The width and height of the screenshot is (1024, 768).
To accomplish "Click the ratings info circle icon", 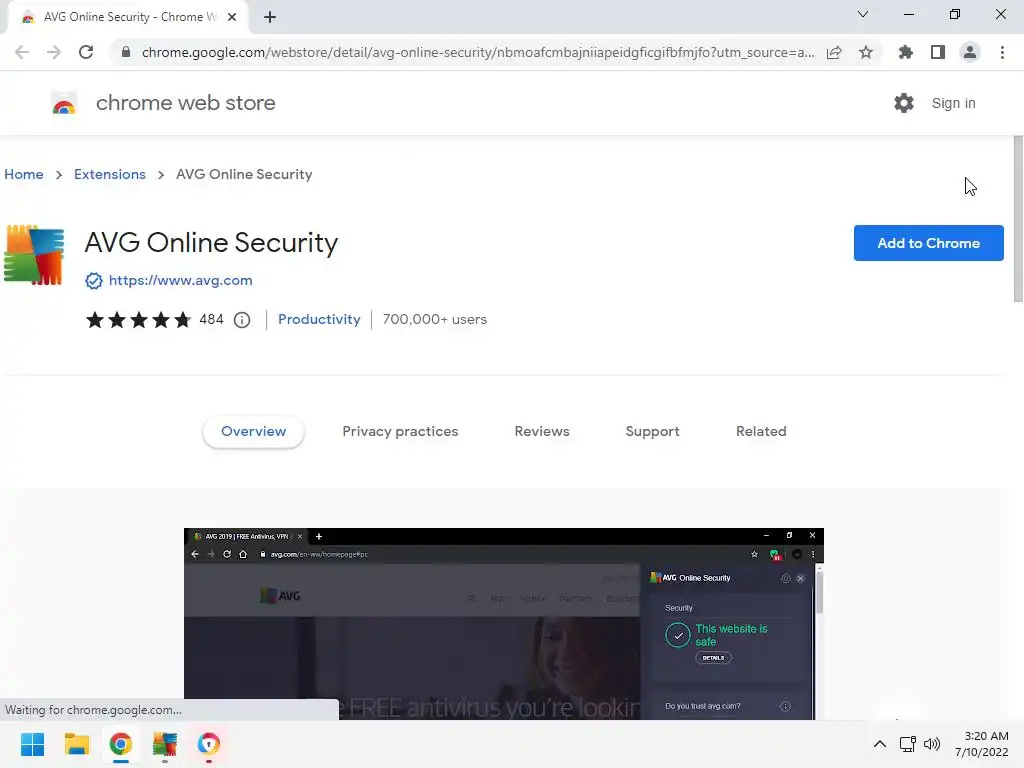I will tap(242, 320).
